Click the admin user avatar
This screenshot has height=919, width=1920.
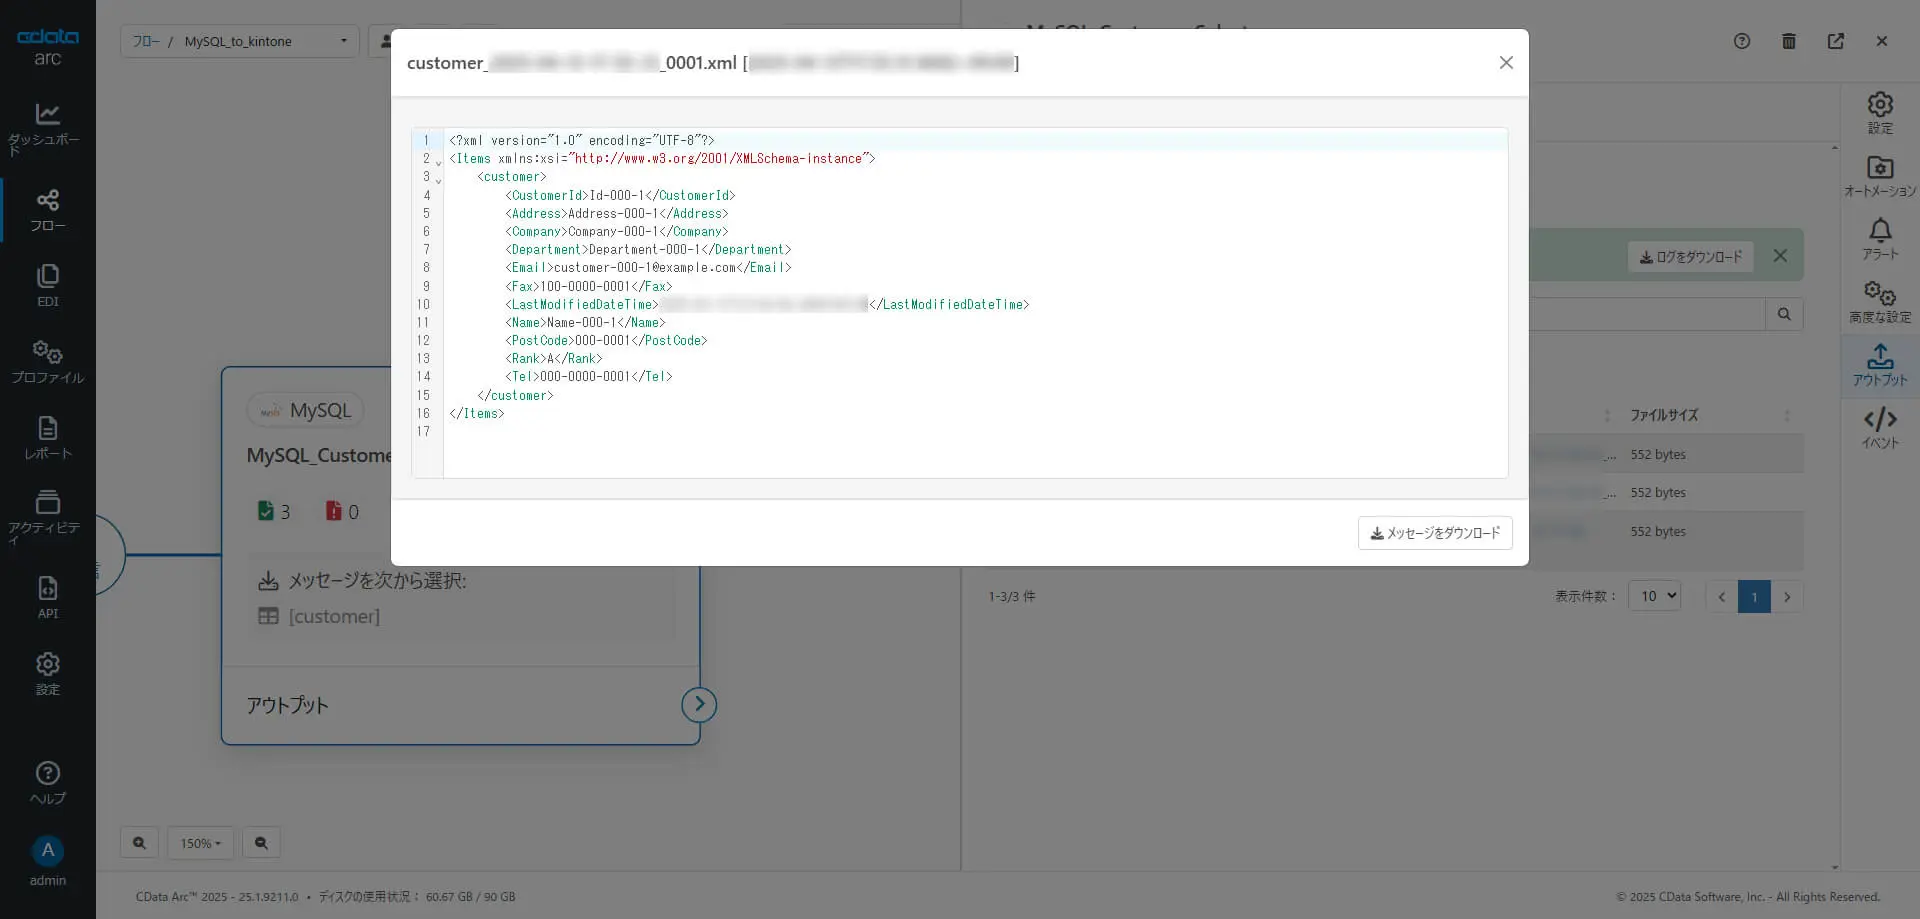pos(47,851)
